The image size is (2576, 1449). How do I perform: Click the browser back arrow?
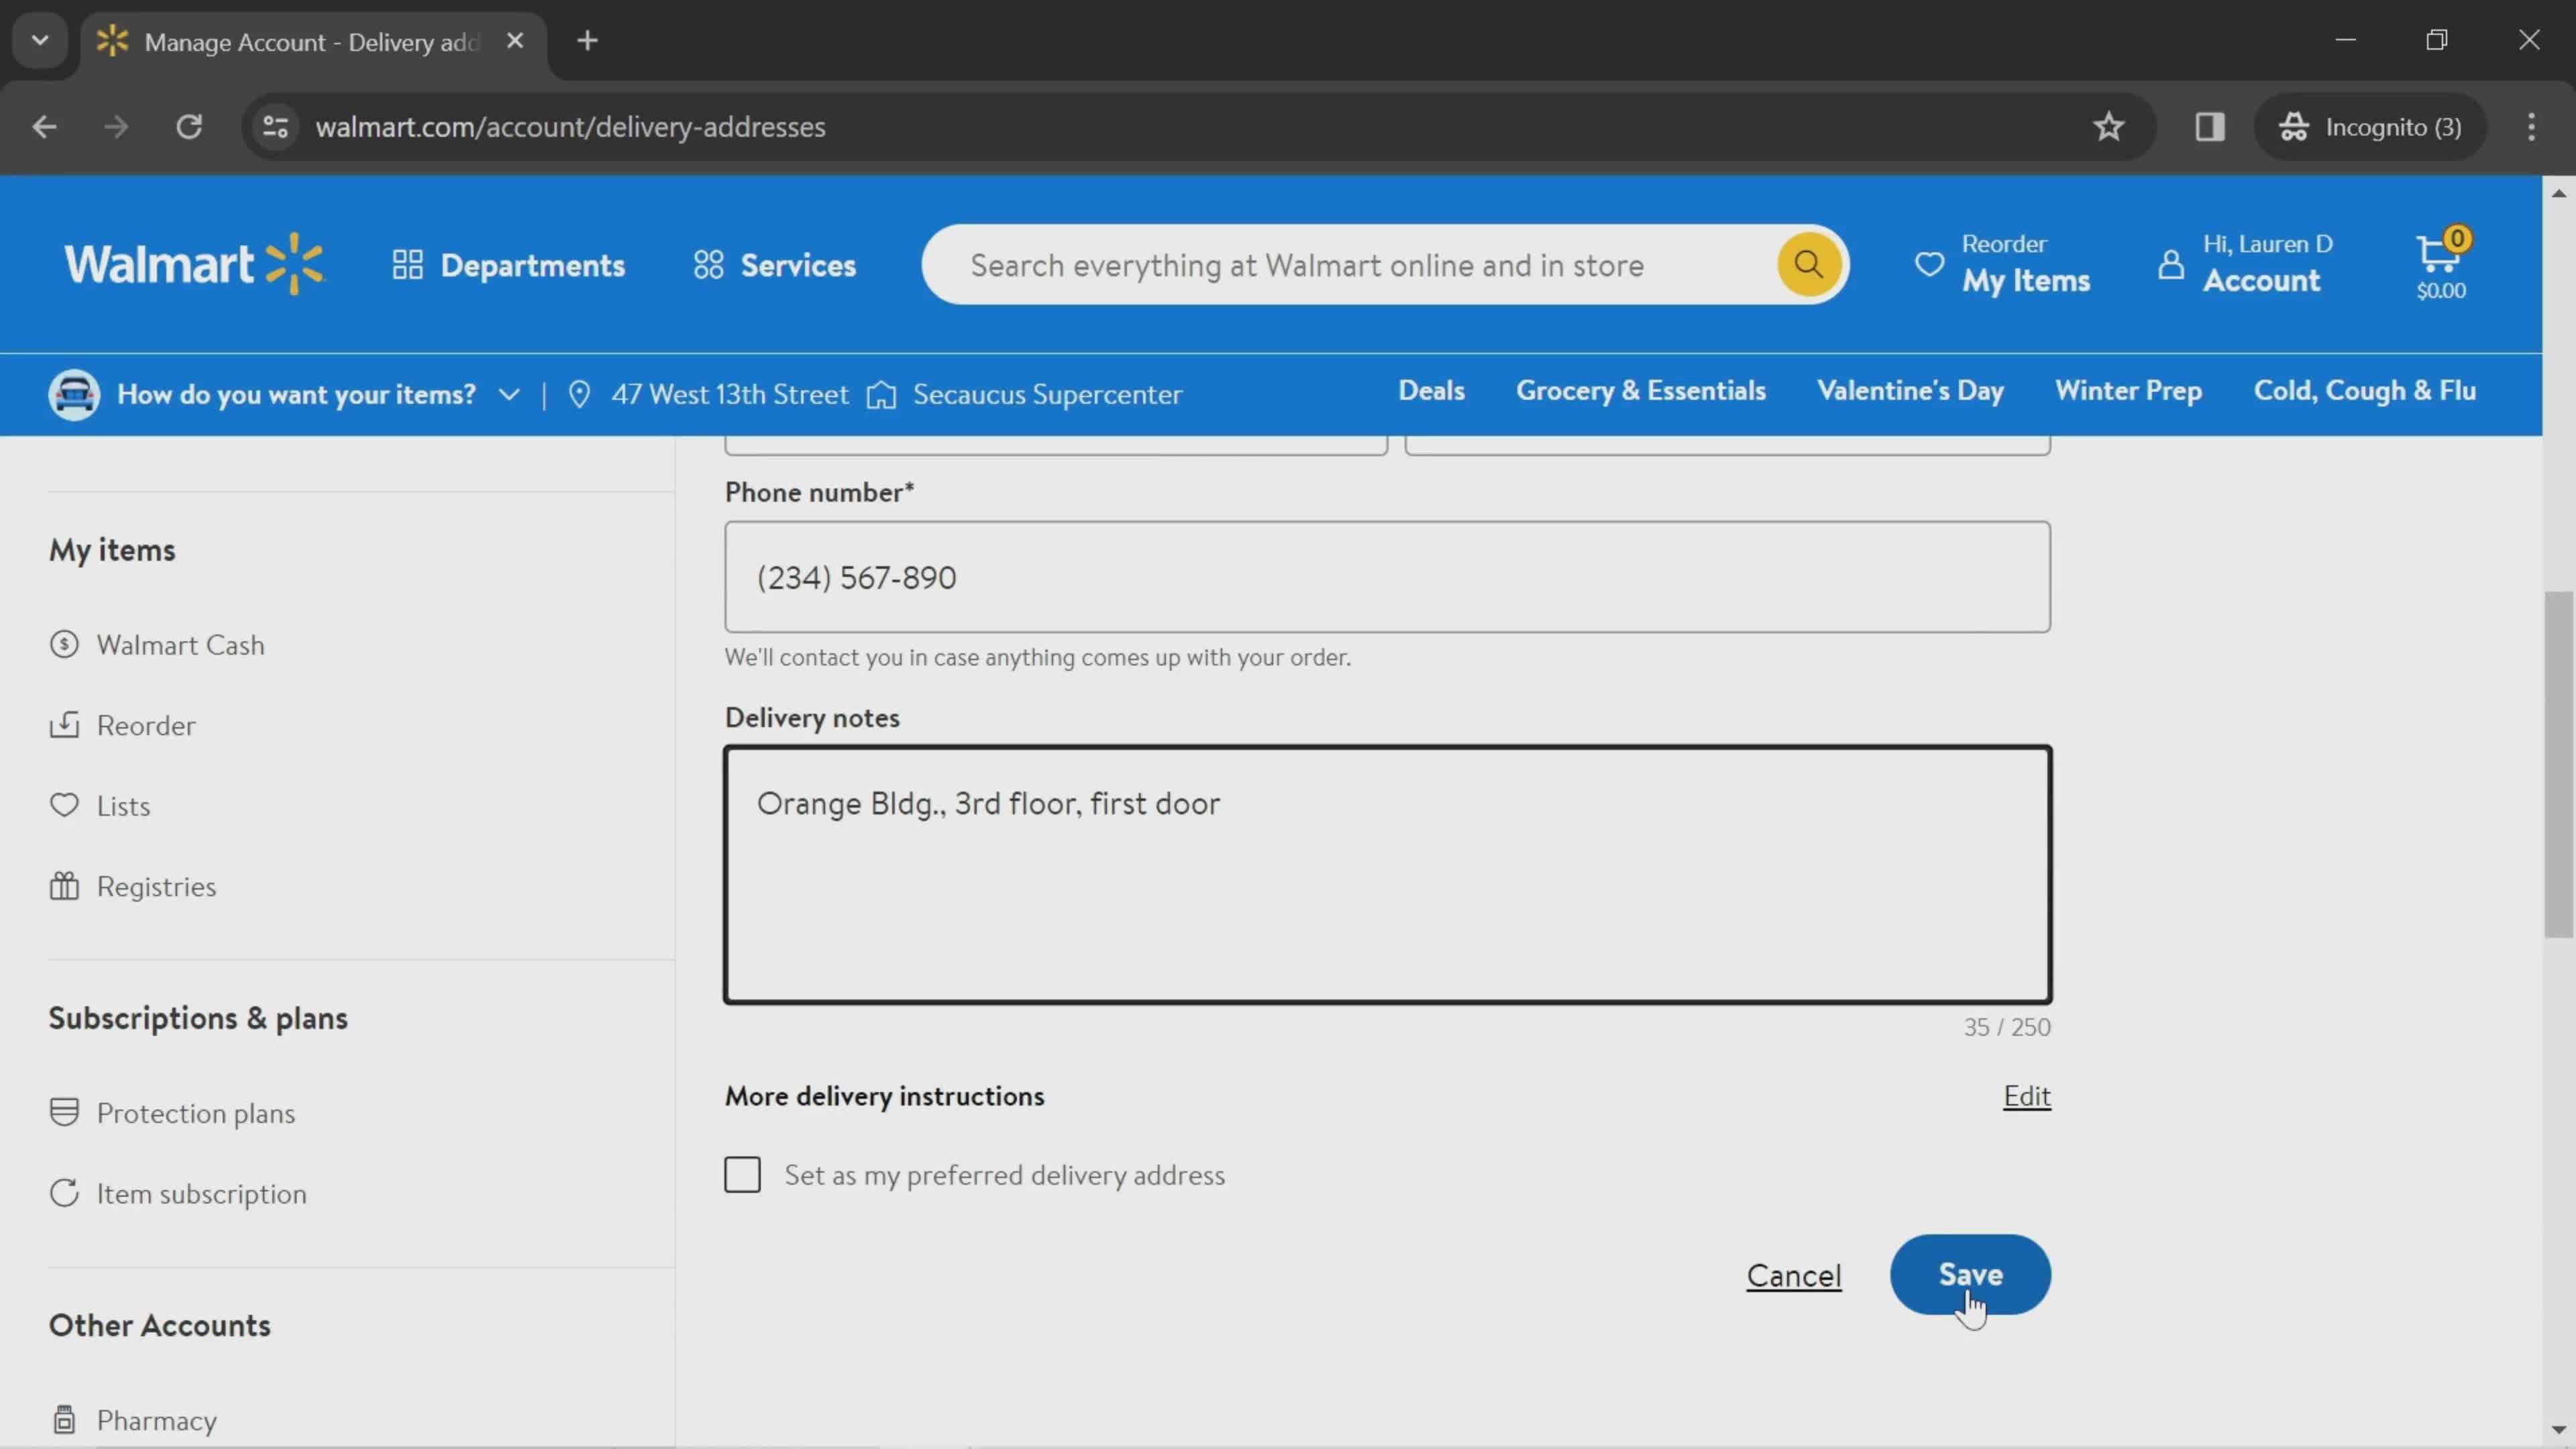pos(44,127)
